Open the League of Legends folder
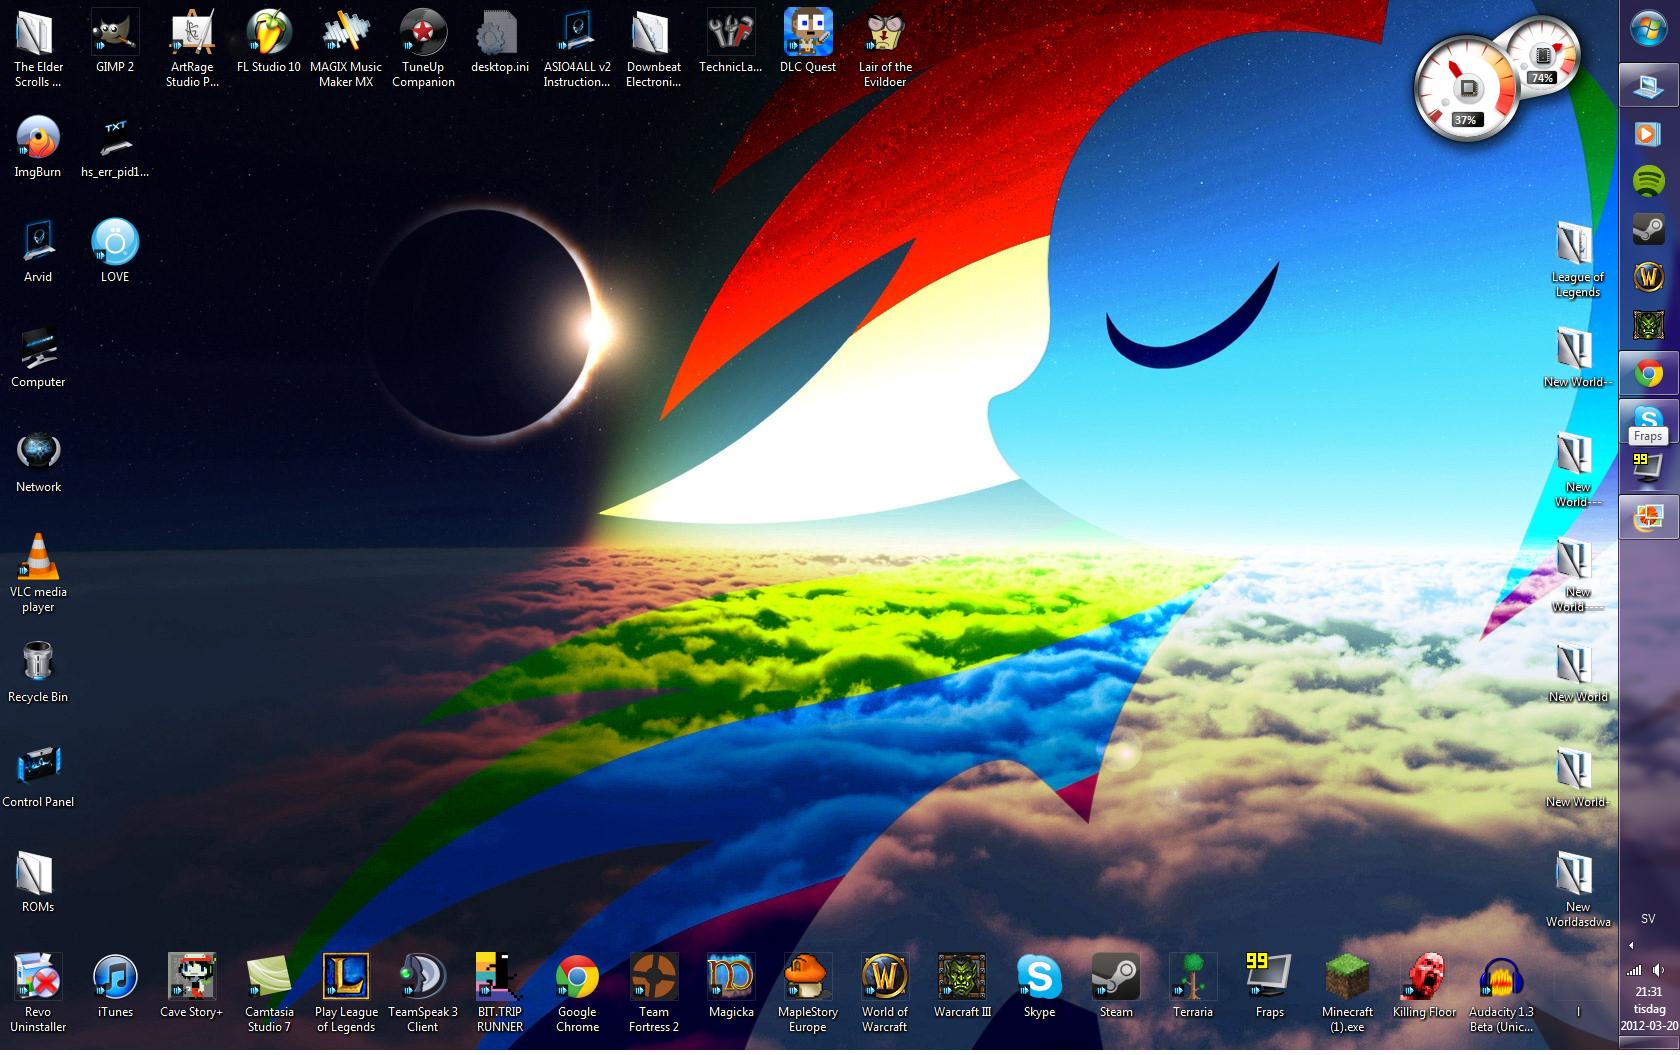This screenshot has width=1680, height=1055. click(x=1578, y=258)
